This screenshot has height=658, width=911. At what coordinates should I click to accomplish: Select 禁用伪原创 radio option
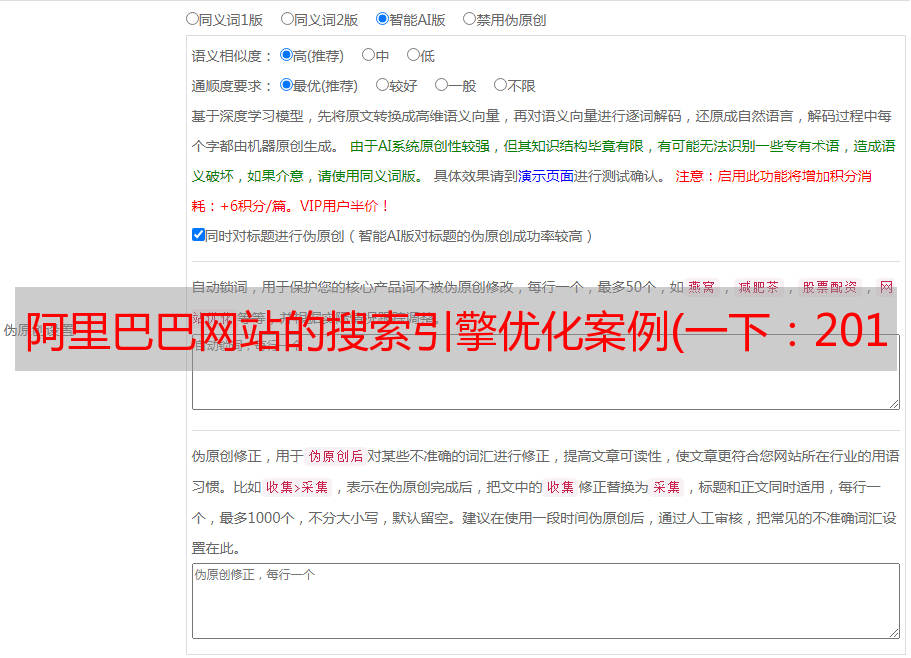(x=469, y=19)
